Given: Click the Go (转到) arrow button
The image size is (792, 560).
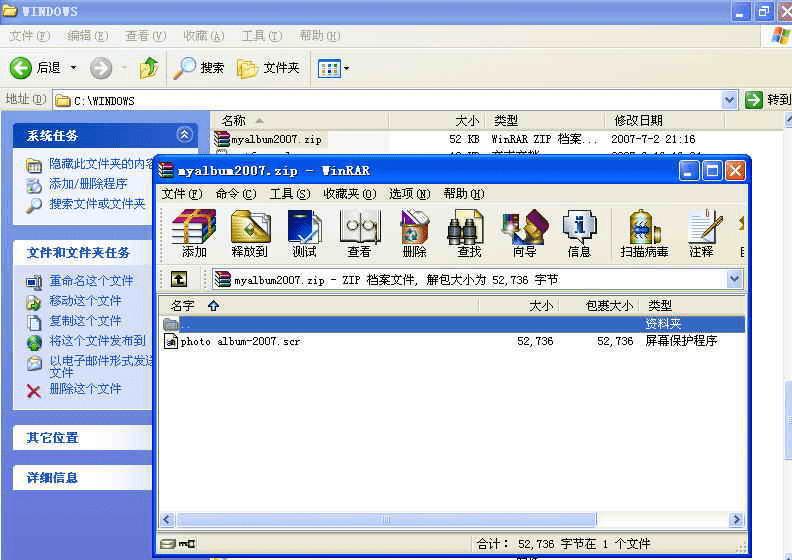Looking at the screenshot, I should tap(753, 99).
